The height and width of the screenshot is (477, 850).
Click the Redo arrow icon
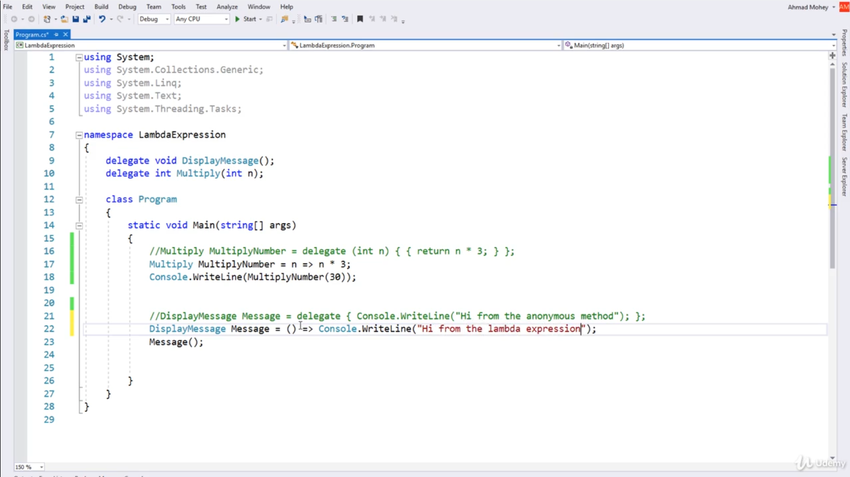[x=120, y=19]
